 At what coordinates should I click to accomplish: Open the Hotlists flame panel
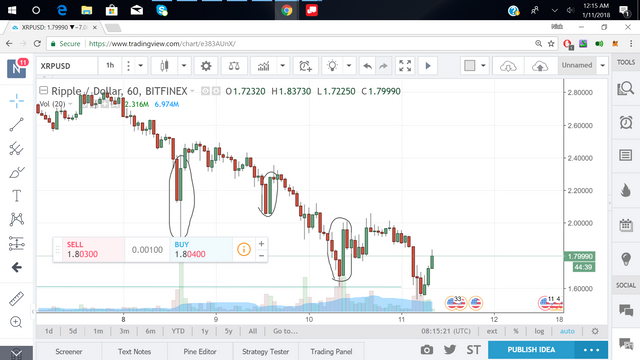[626, 190]
